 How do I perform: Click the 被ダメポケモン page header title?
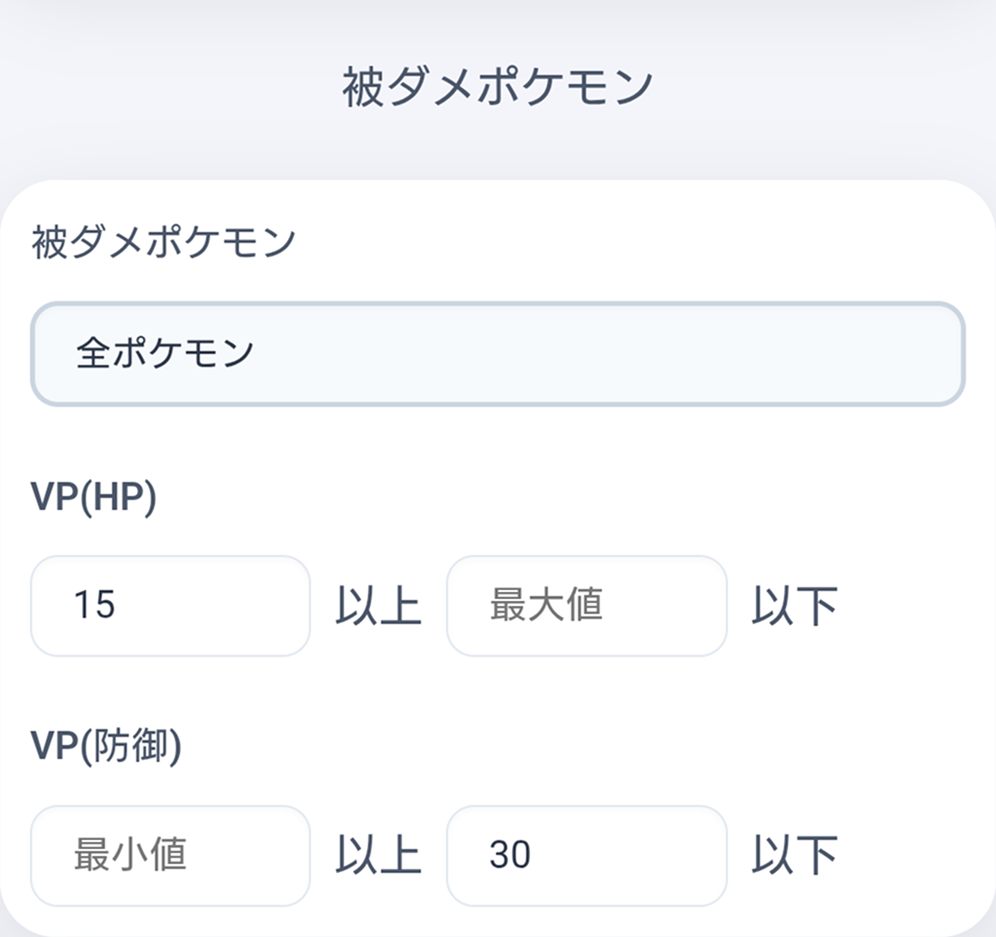tap(497, 88)
